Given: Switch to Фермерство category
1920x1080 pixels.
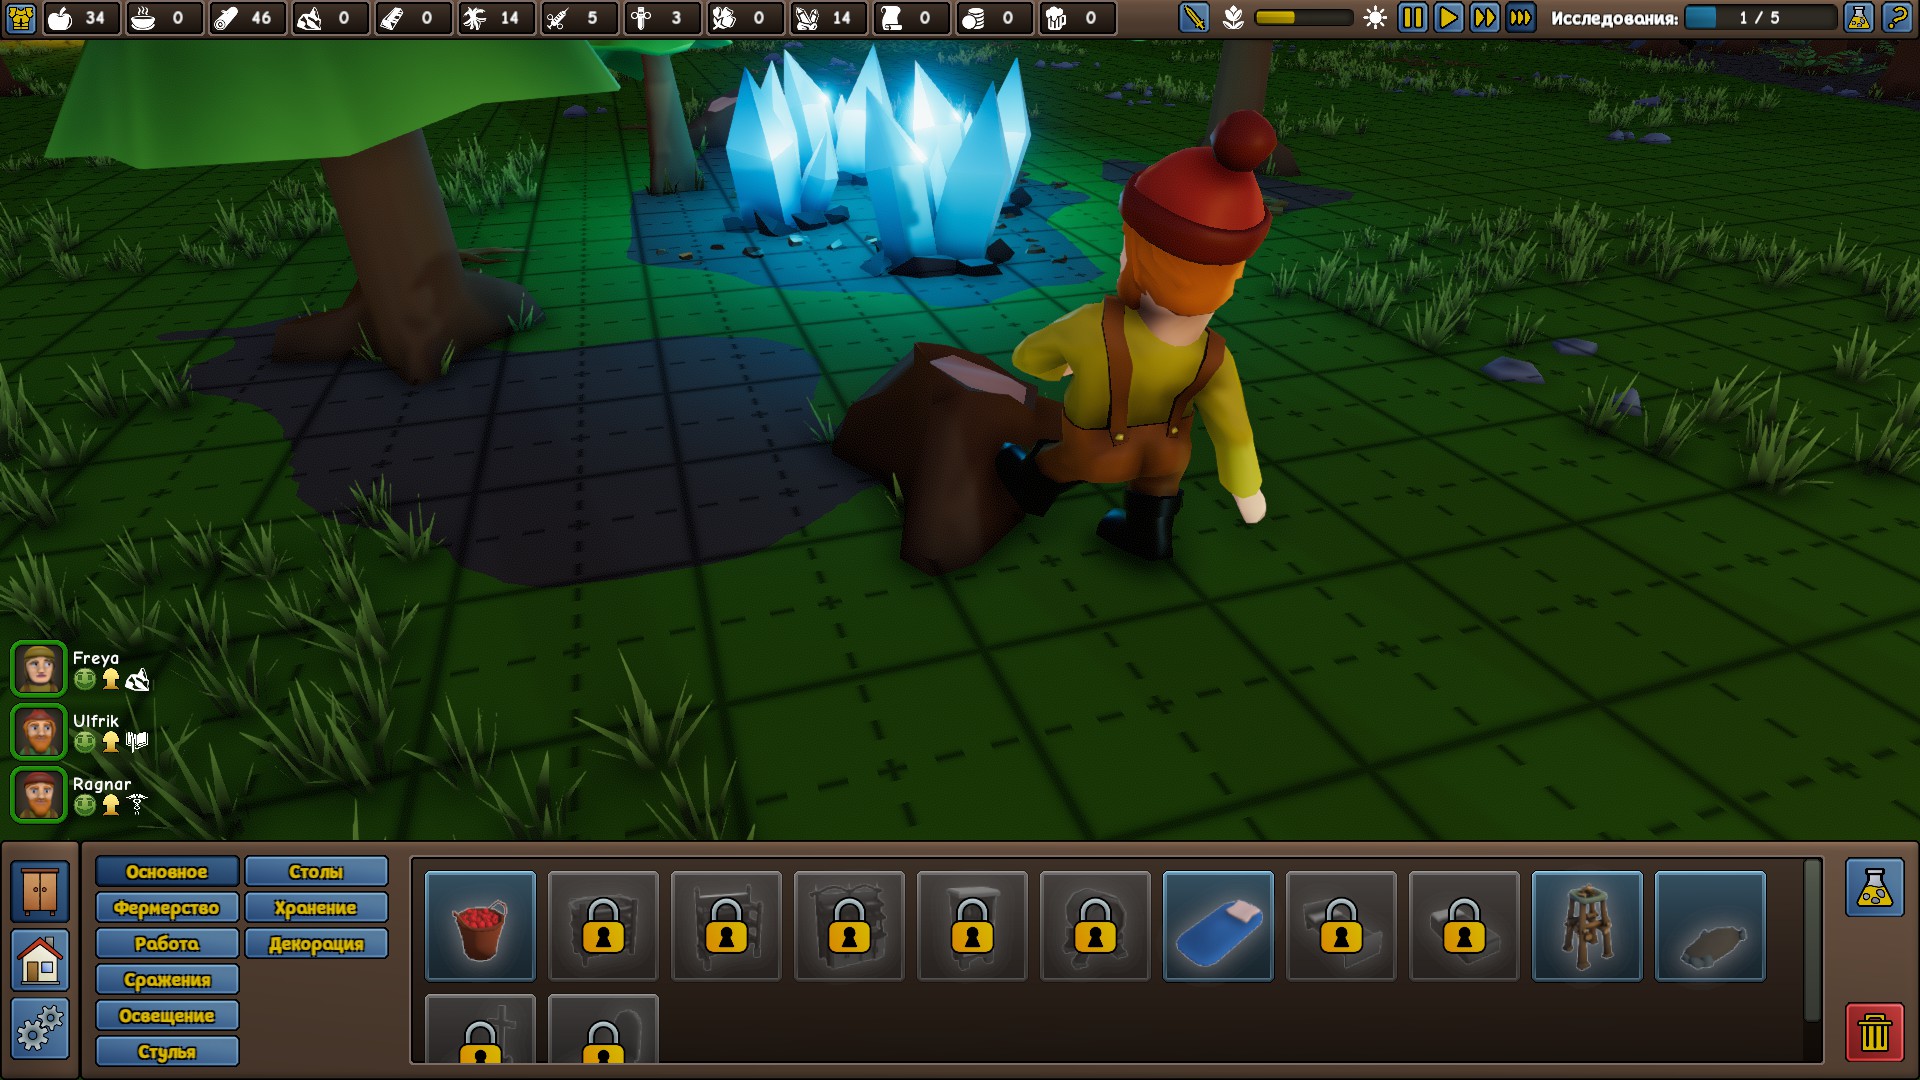Looking at the screenshot, I should [x=167, y=908].
